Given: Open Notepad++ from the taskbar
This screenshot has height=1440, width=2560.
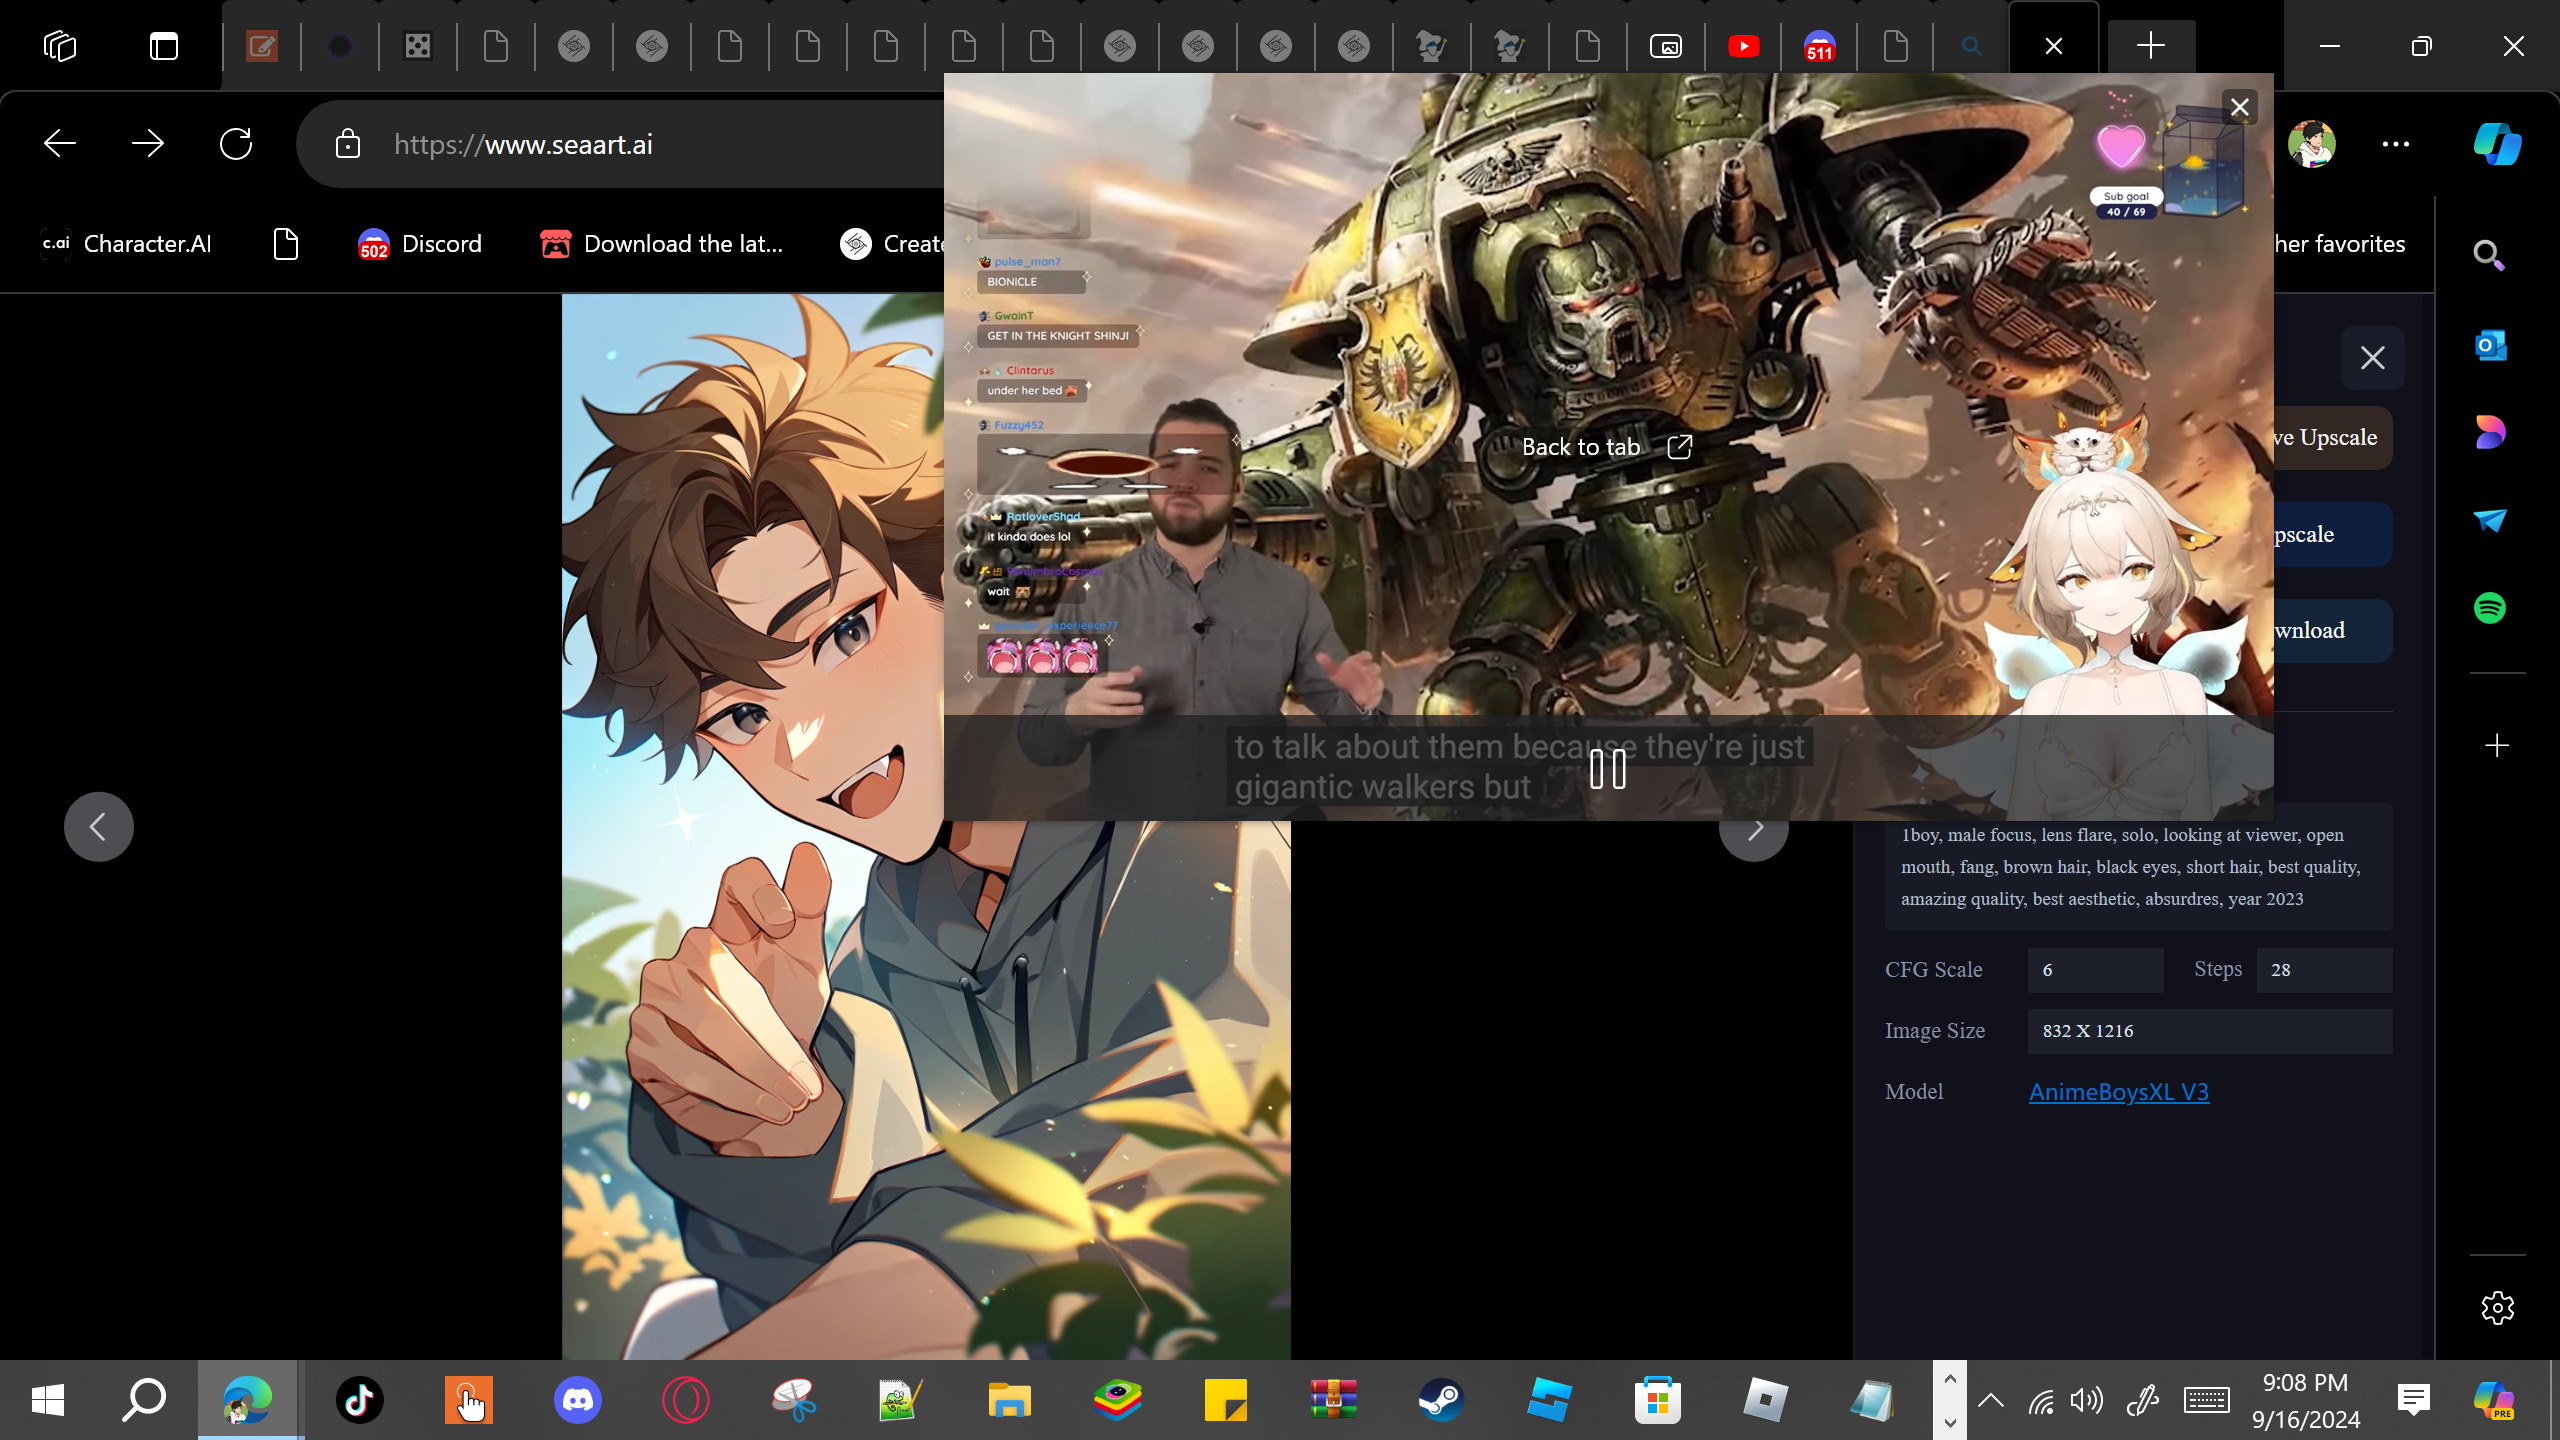Looking at the screenshot, I should pyautogui.click(x=900, y=1400).
